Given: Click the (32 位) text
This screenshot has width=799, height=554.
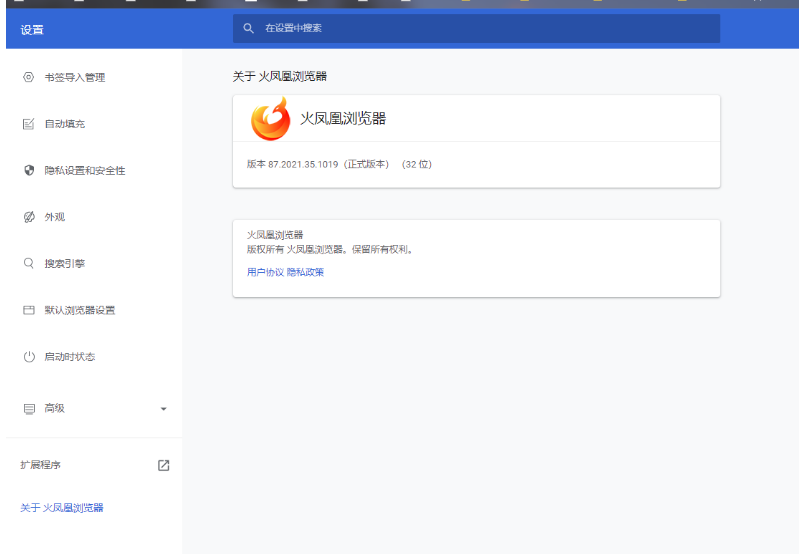Looking at the screenshot, I should click(x=417, y=164).
